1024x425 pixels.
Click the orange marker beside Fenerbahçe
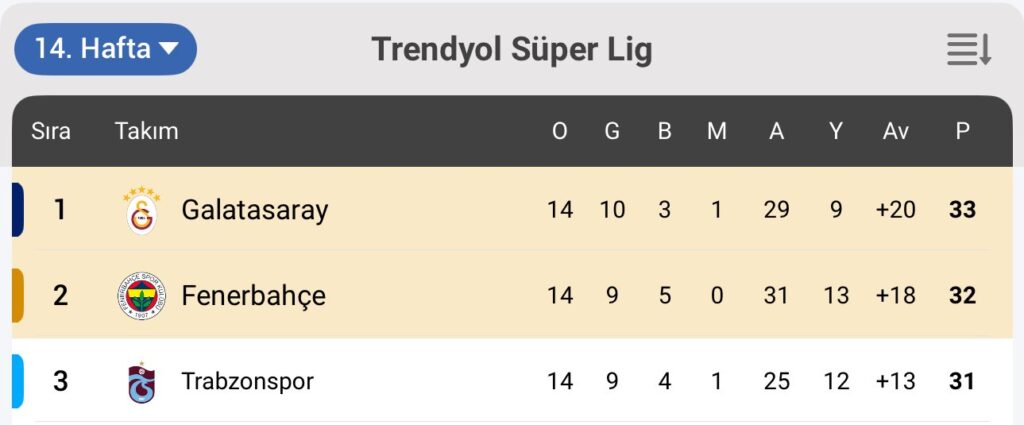coord(17,295)
